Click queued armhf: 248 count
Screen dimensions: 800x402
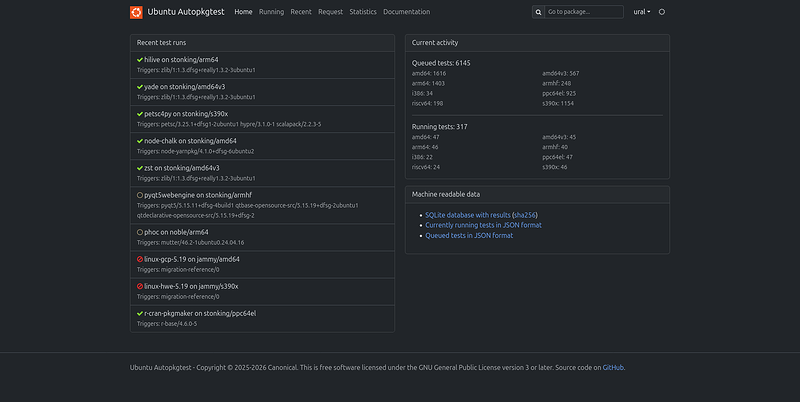[557, 83]
